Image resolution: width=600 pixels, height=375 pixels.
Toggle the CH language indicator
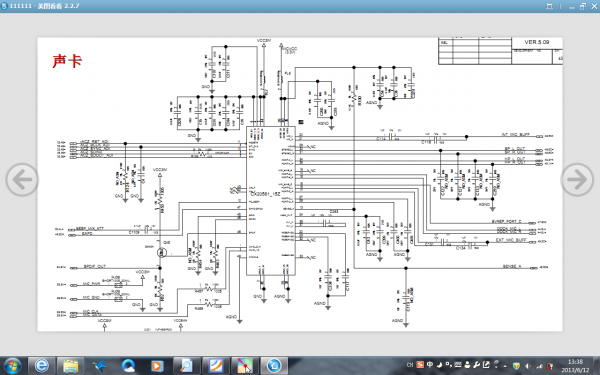tap(410, 365)
